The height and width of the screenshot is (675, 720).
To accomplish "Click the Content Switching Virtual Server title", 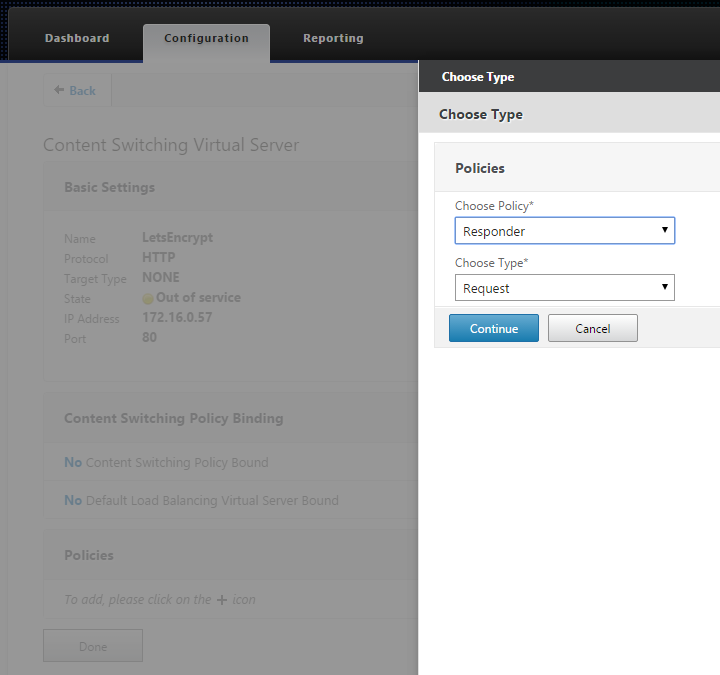I will tap(171, 145).
